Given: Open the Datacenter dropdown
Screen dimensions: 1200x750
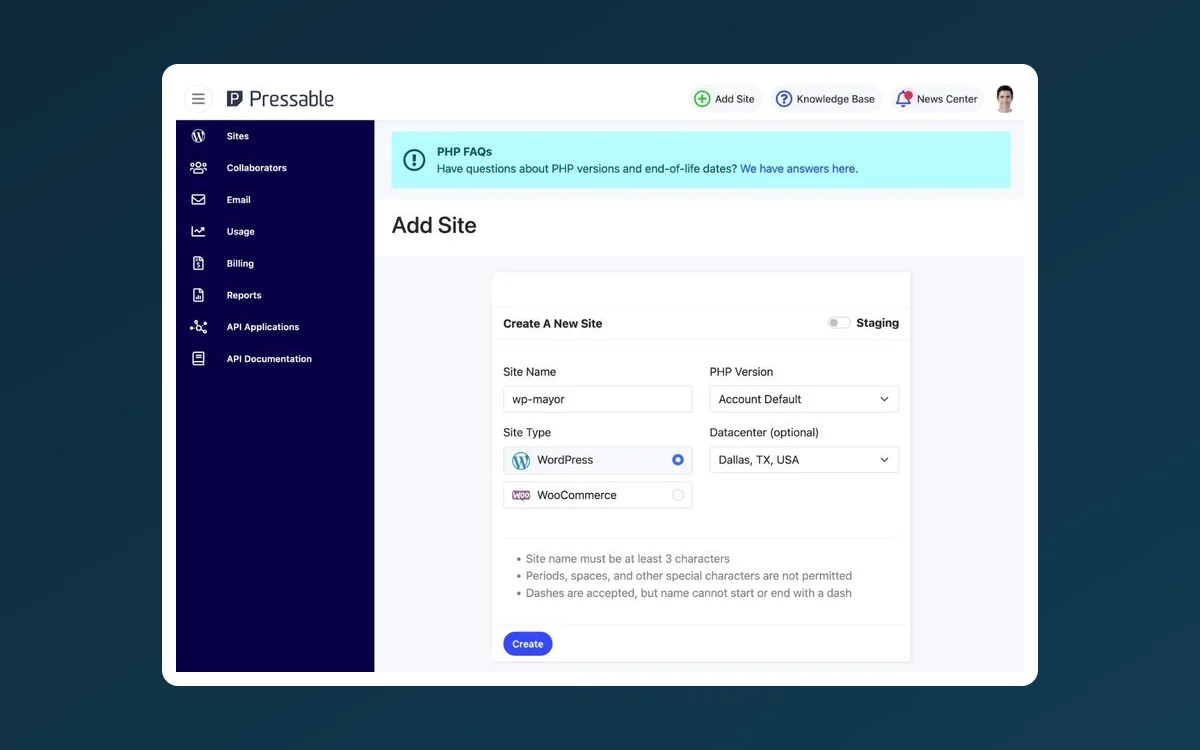Looking at the screenshot, I should click(x=804, y=460).
